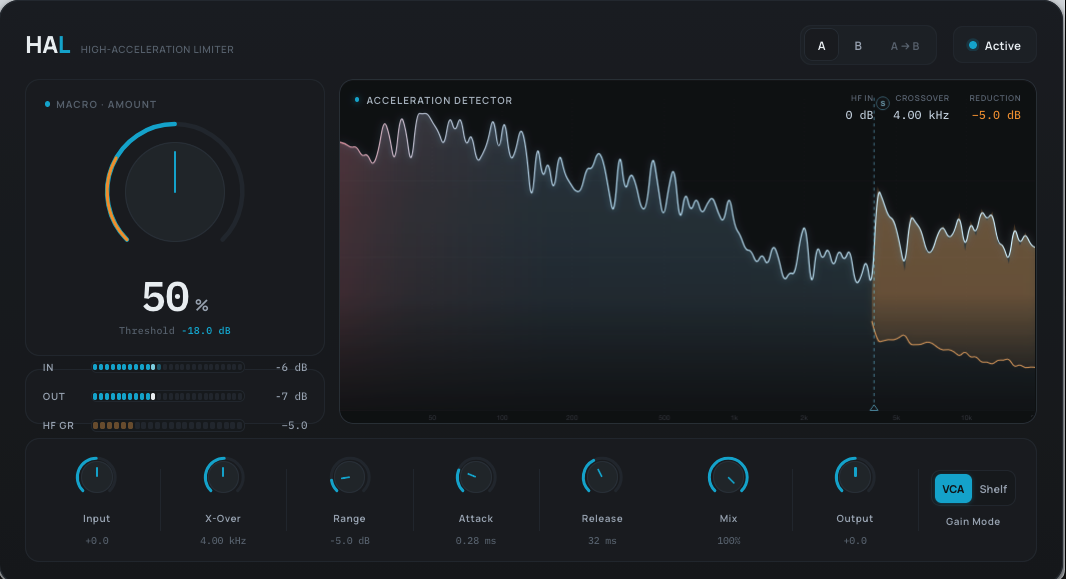Screen dimensions: 1066x579
Task: Click the Threshold -18.0 dB value
Action: click(x=206, y=331)
